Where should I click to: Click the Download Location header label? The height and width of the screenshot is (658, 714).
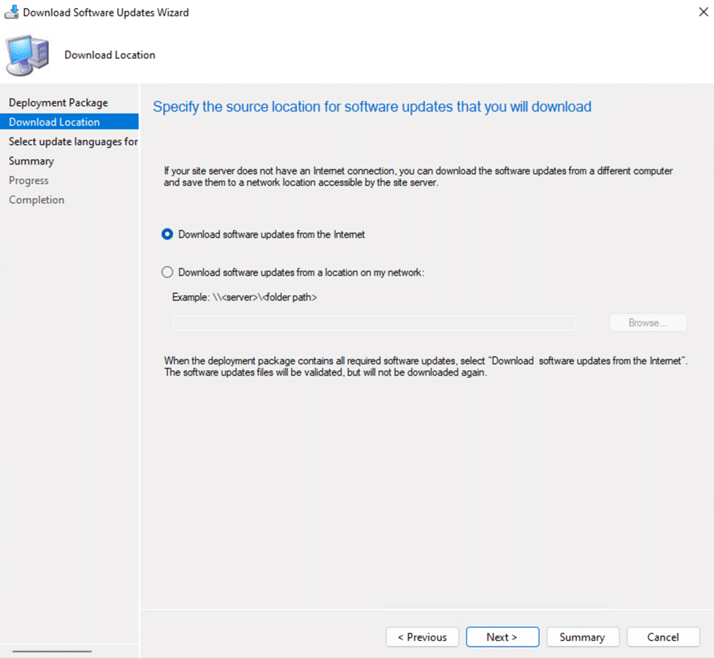(110, 55)
